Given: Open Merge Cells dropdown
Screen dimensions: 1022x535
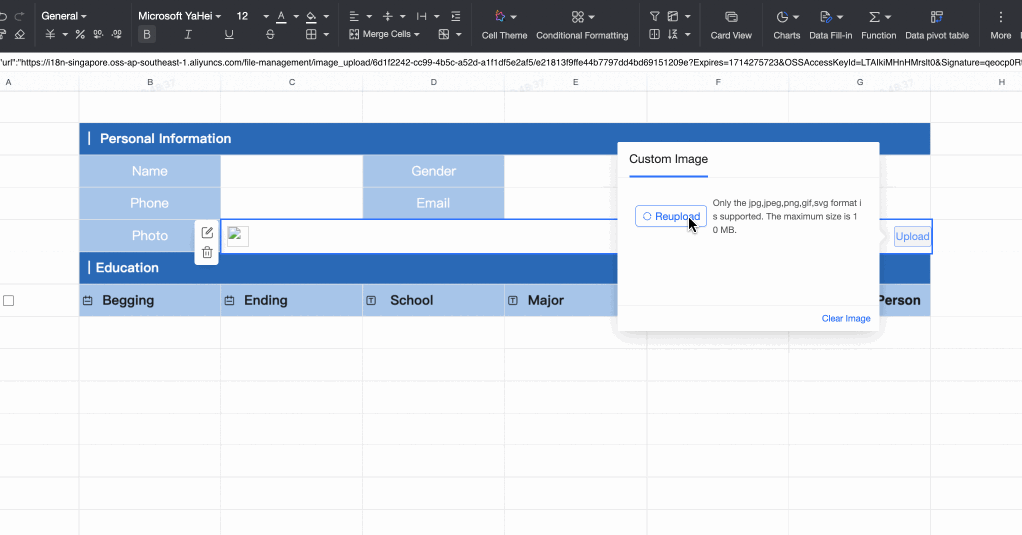Looking at the screenshot, I should pyautogui.click(x=385, y=34).
